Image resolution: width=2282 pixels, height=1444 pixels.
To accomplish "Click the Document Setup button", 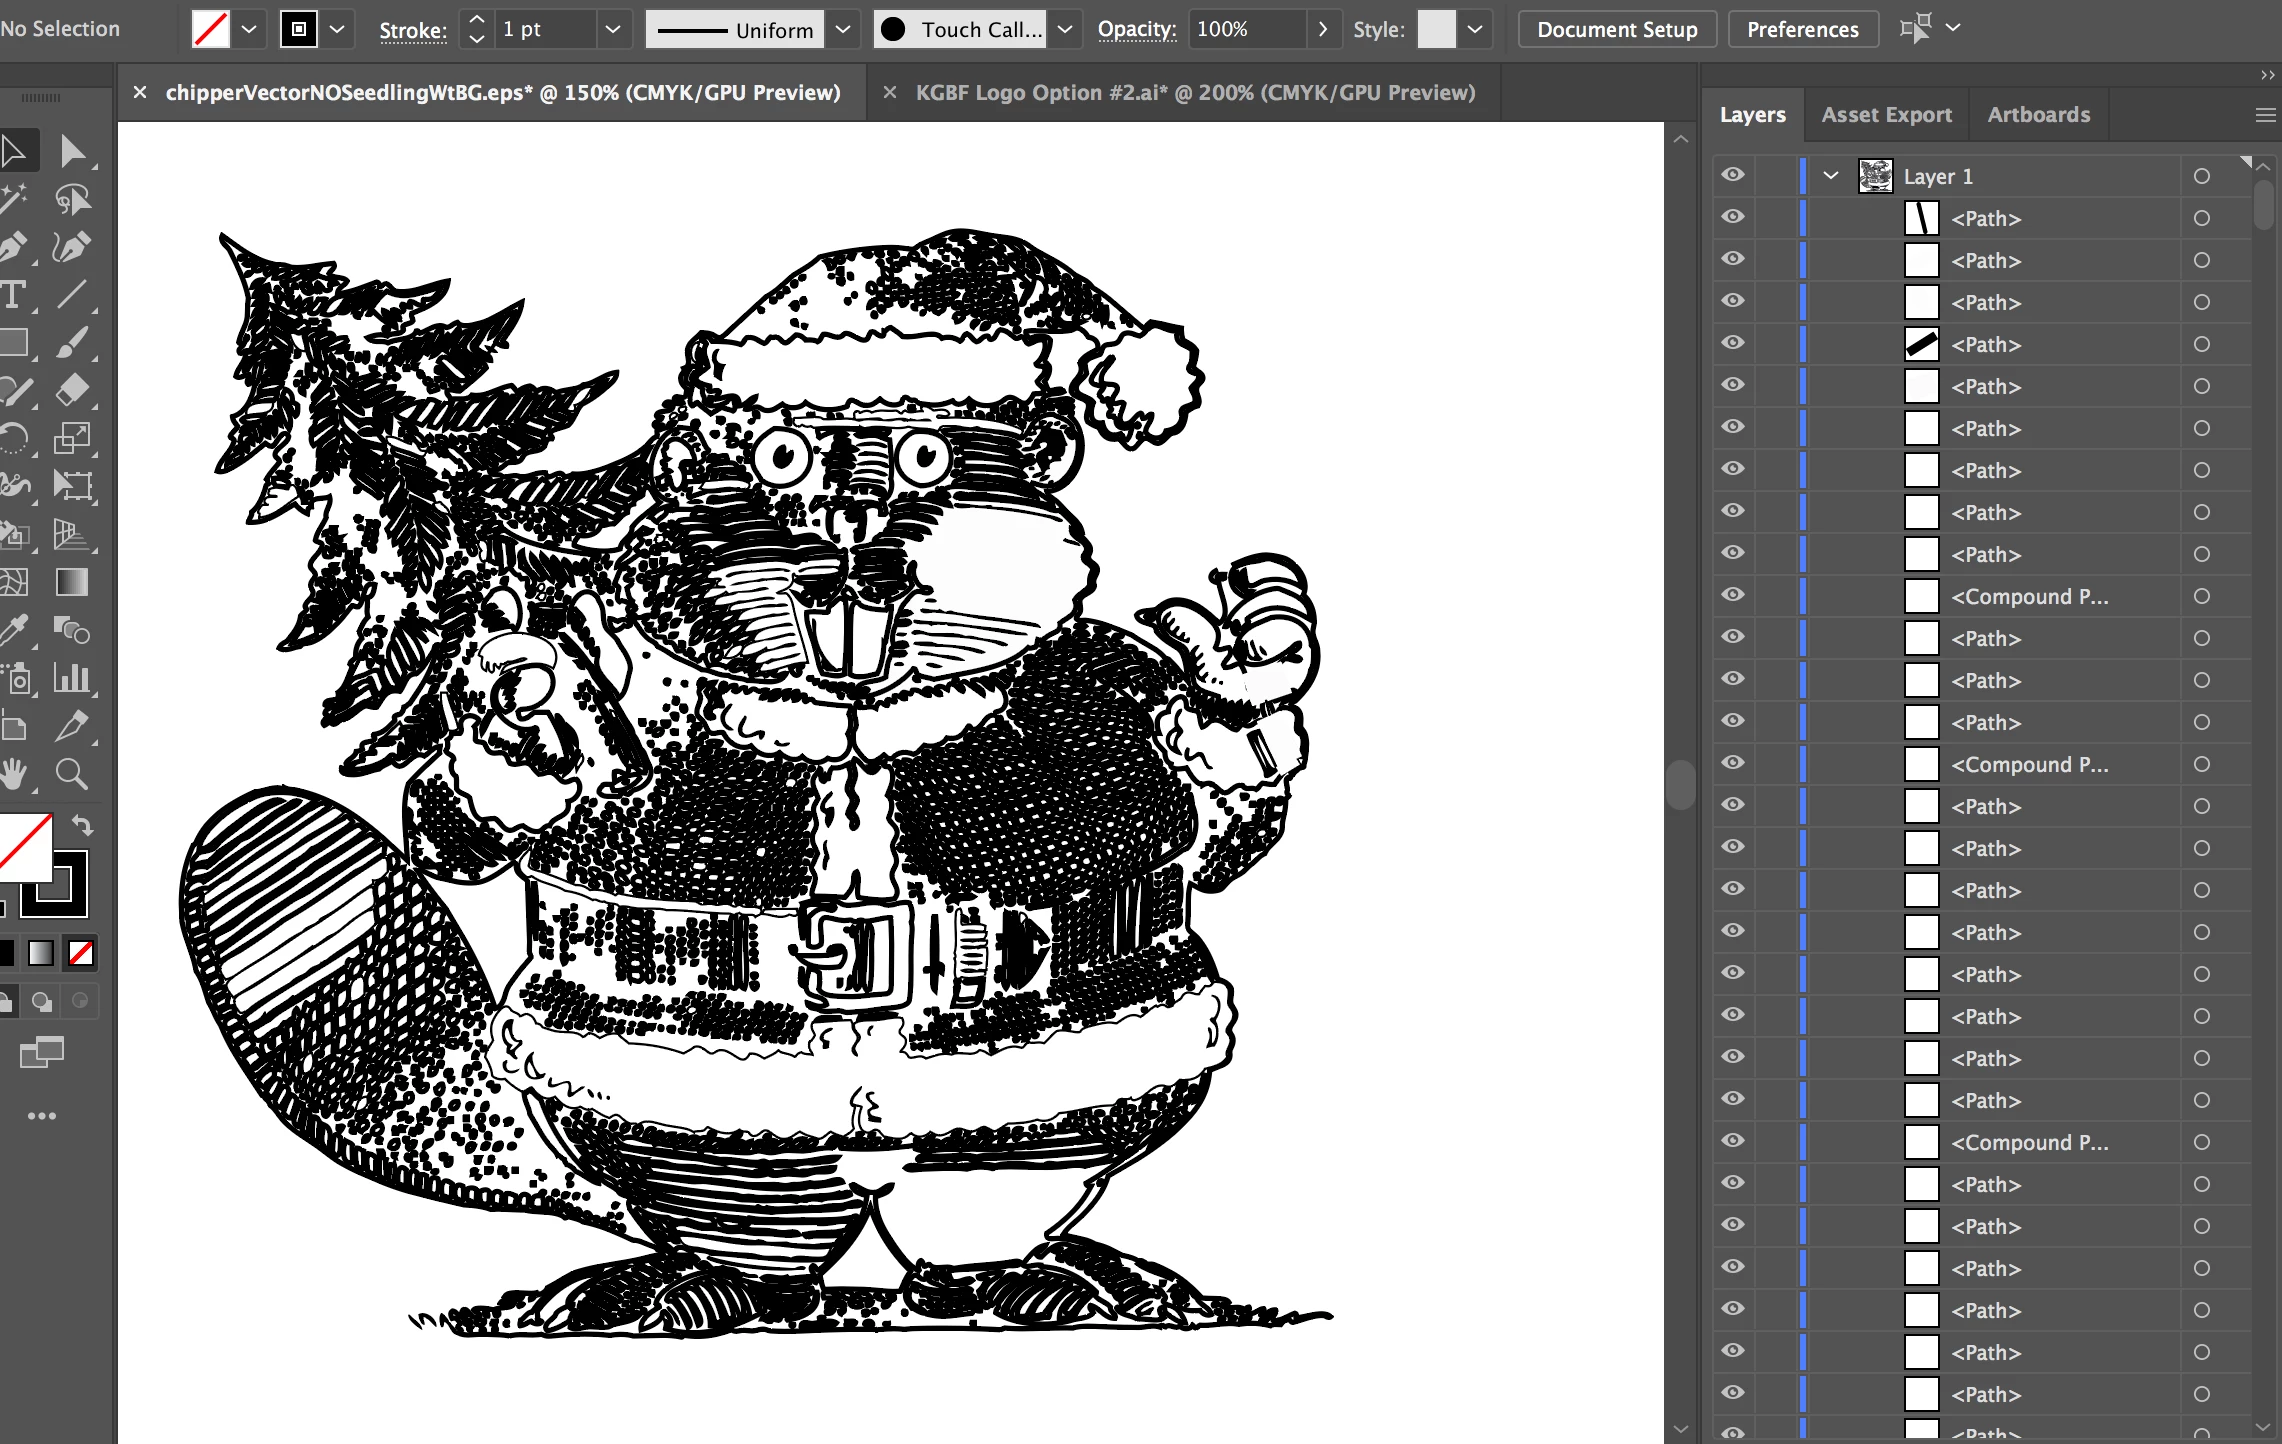I will (1617, 29).
